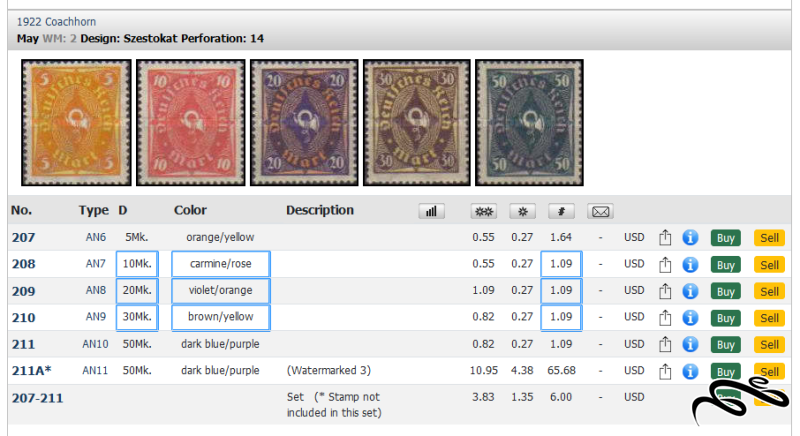800x436 pixels.
Task: Open the 20 Mark violet stamp image
Action: pos(304,122)
